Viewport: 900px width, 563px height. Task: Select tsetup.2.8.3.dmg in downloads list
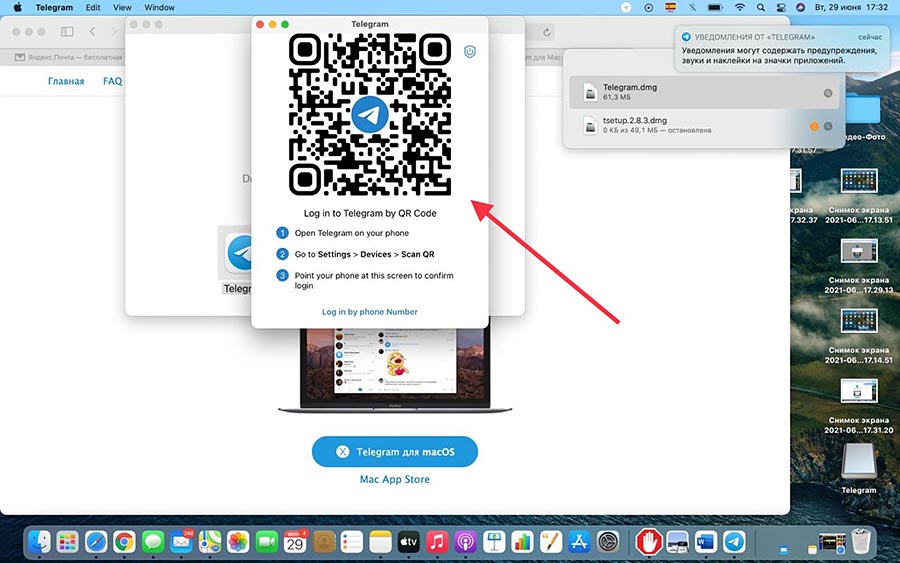point(704,125)
